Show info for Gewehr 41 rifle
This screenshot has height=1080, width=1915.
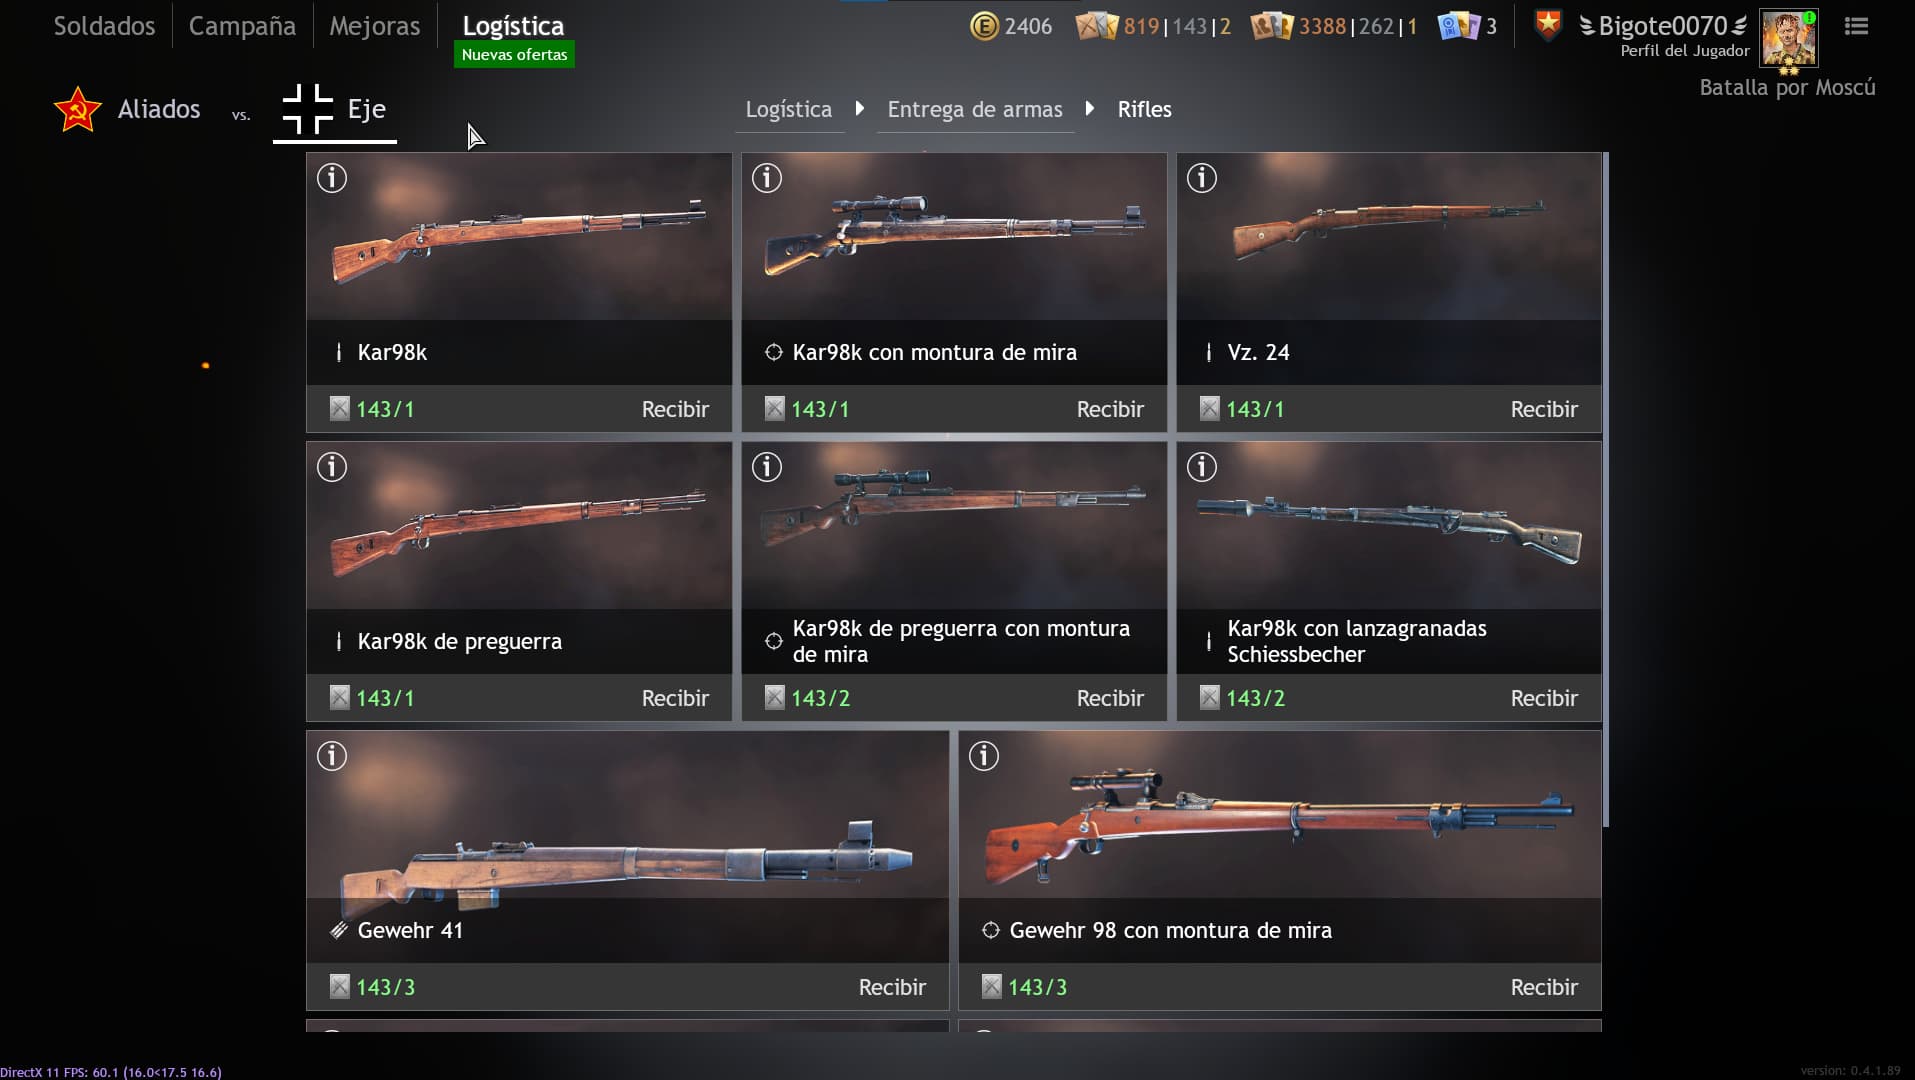(332, 756)
